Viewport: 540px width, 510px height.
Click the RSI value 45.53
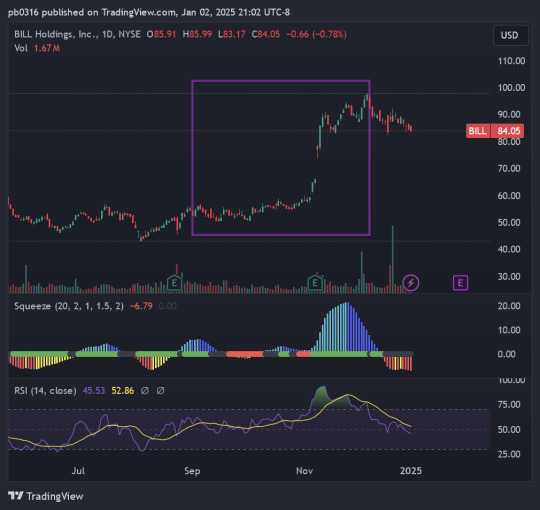[94, 391]
